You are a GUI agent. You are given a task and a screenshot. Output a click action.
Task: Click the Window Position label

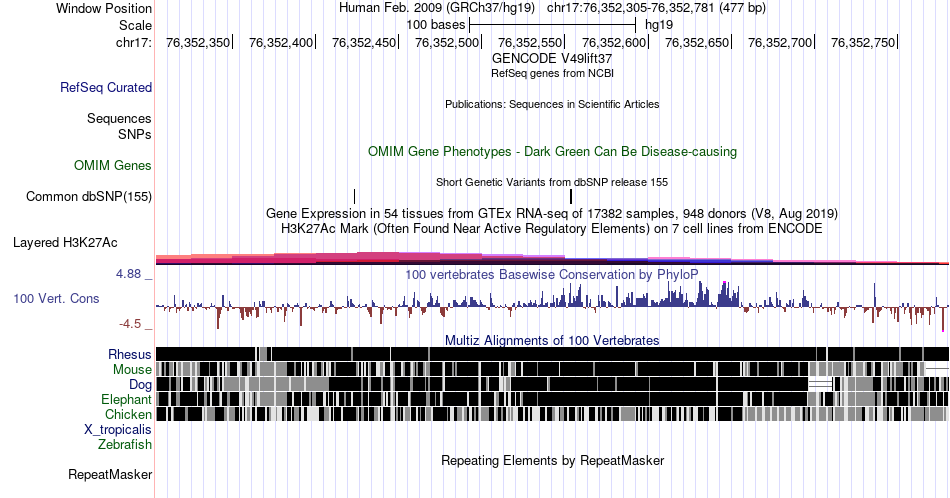104,8
